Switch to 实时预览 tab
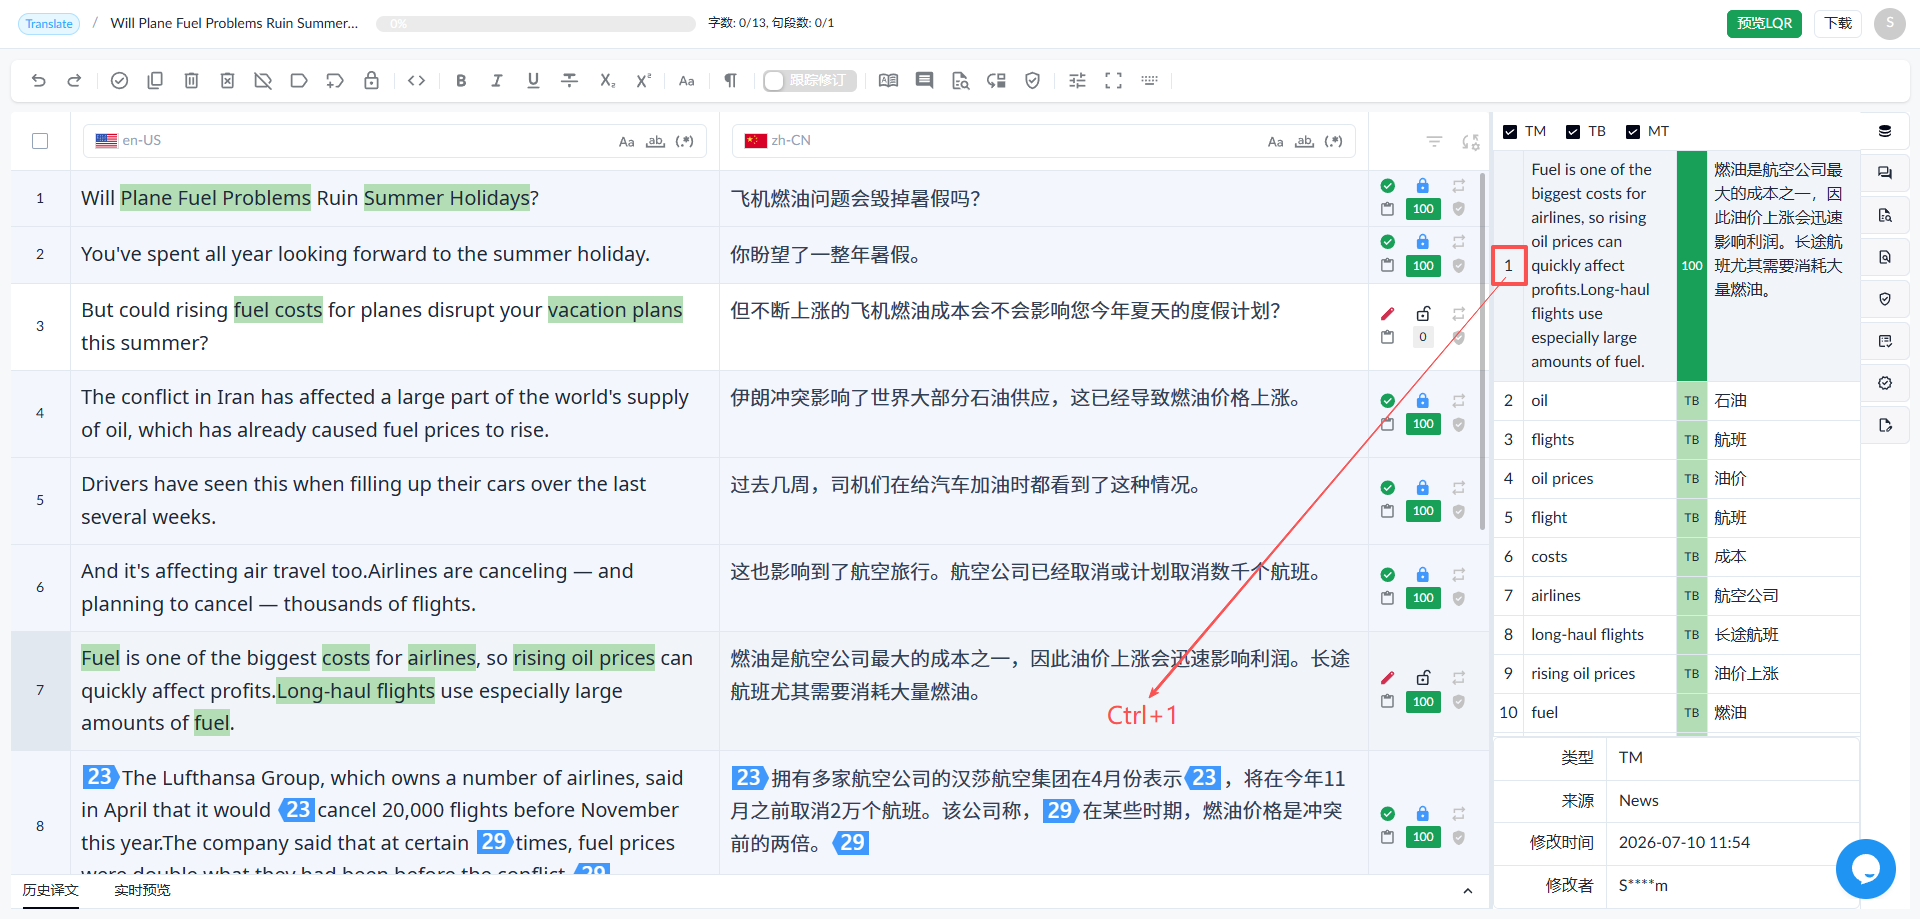 click(x=142, y=890)
